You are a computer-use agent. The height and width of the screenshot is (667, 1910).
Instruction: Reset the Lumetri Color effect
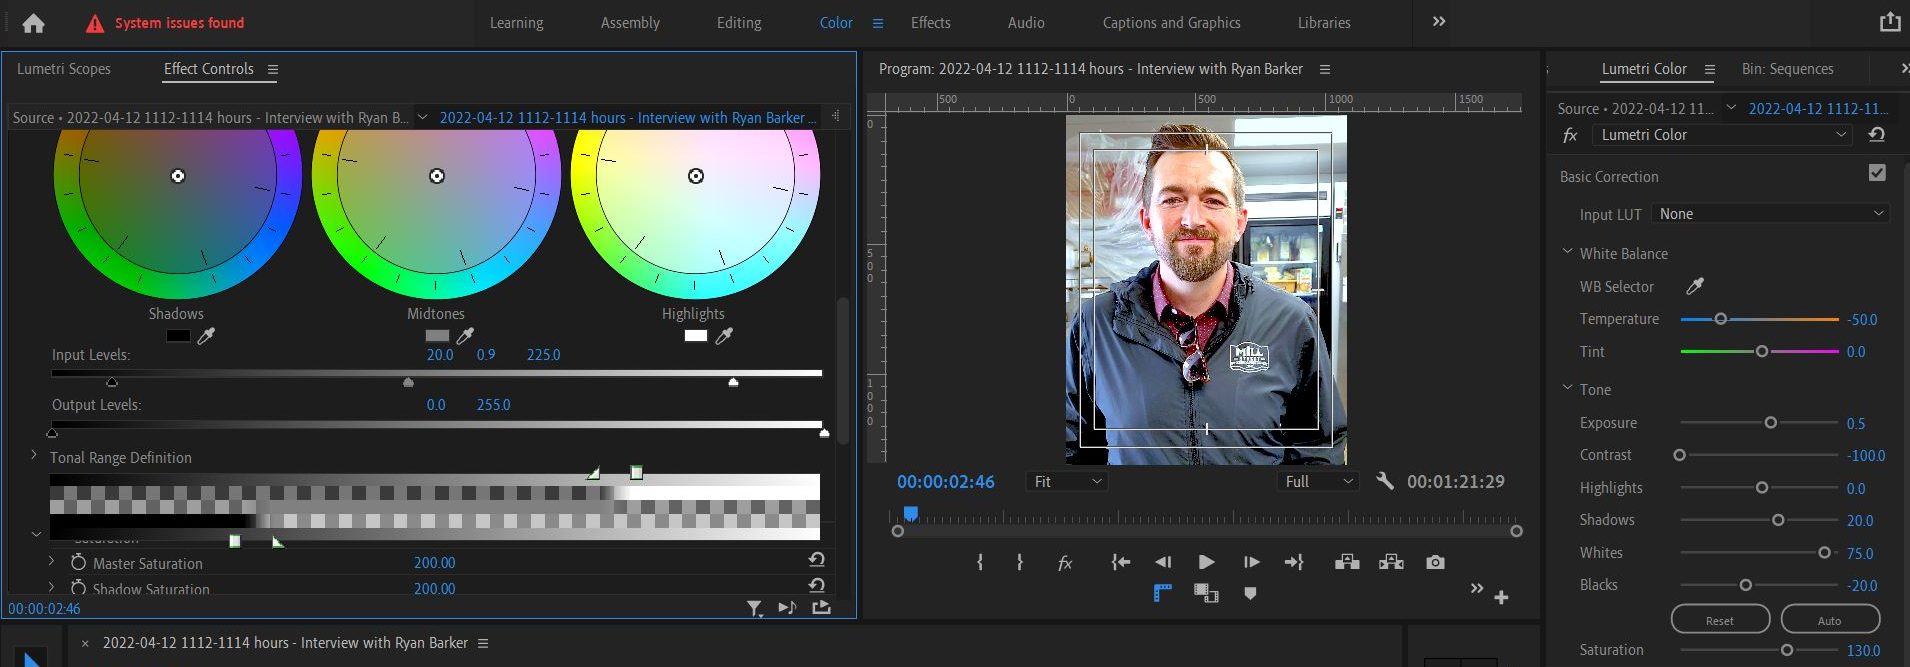[x=1876, y=135]
